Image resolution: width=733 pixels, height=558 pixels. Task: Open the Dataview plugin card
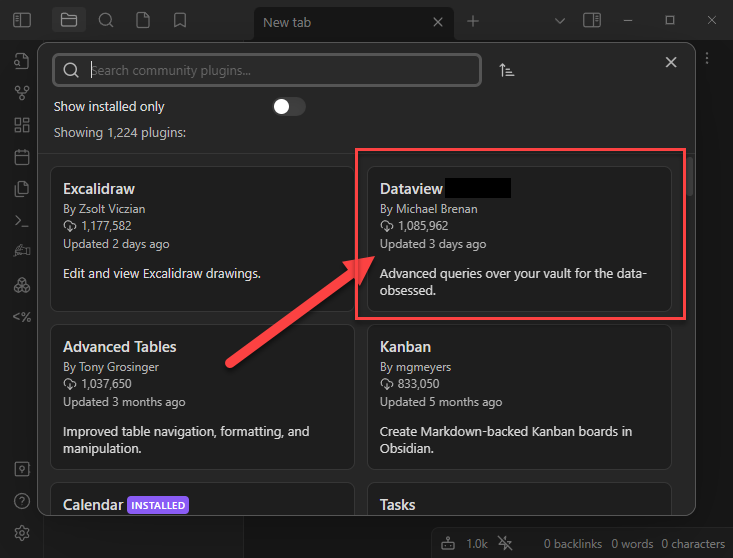coord(519,239)
